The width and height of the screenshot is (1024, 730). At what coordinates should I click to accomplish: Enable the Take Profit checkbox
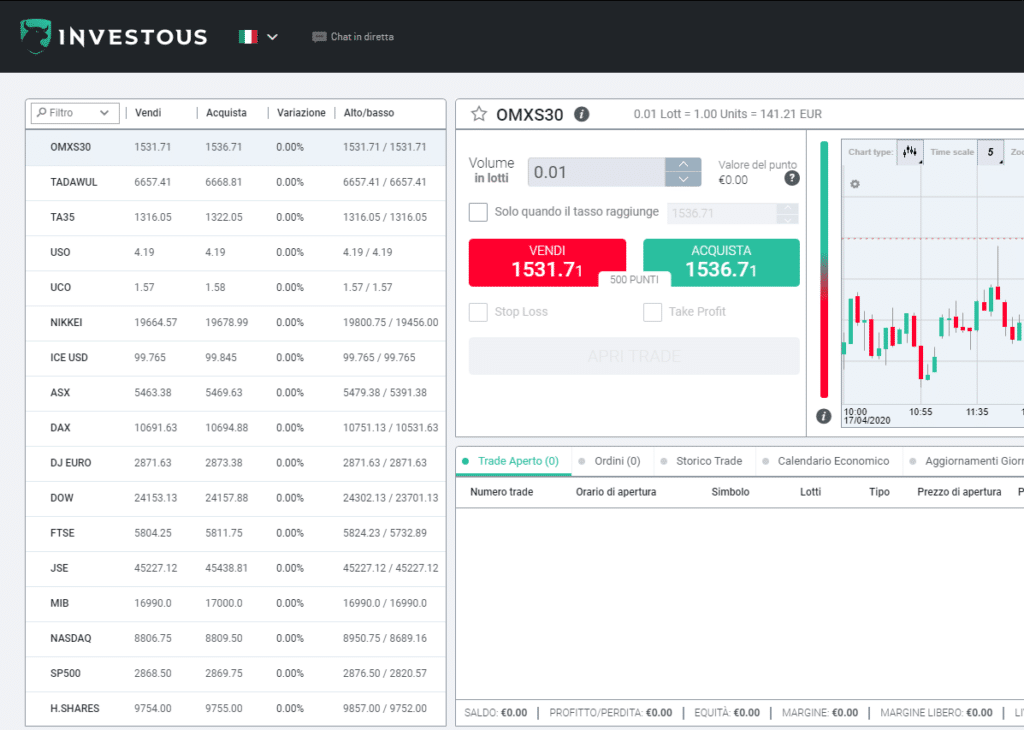point(652,312)
